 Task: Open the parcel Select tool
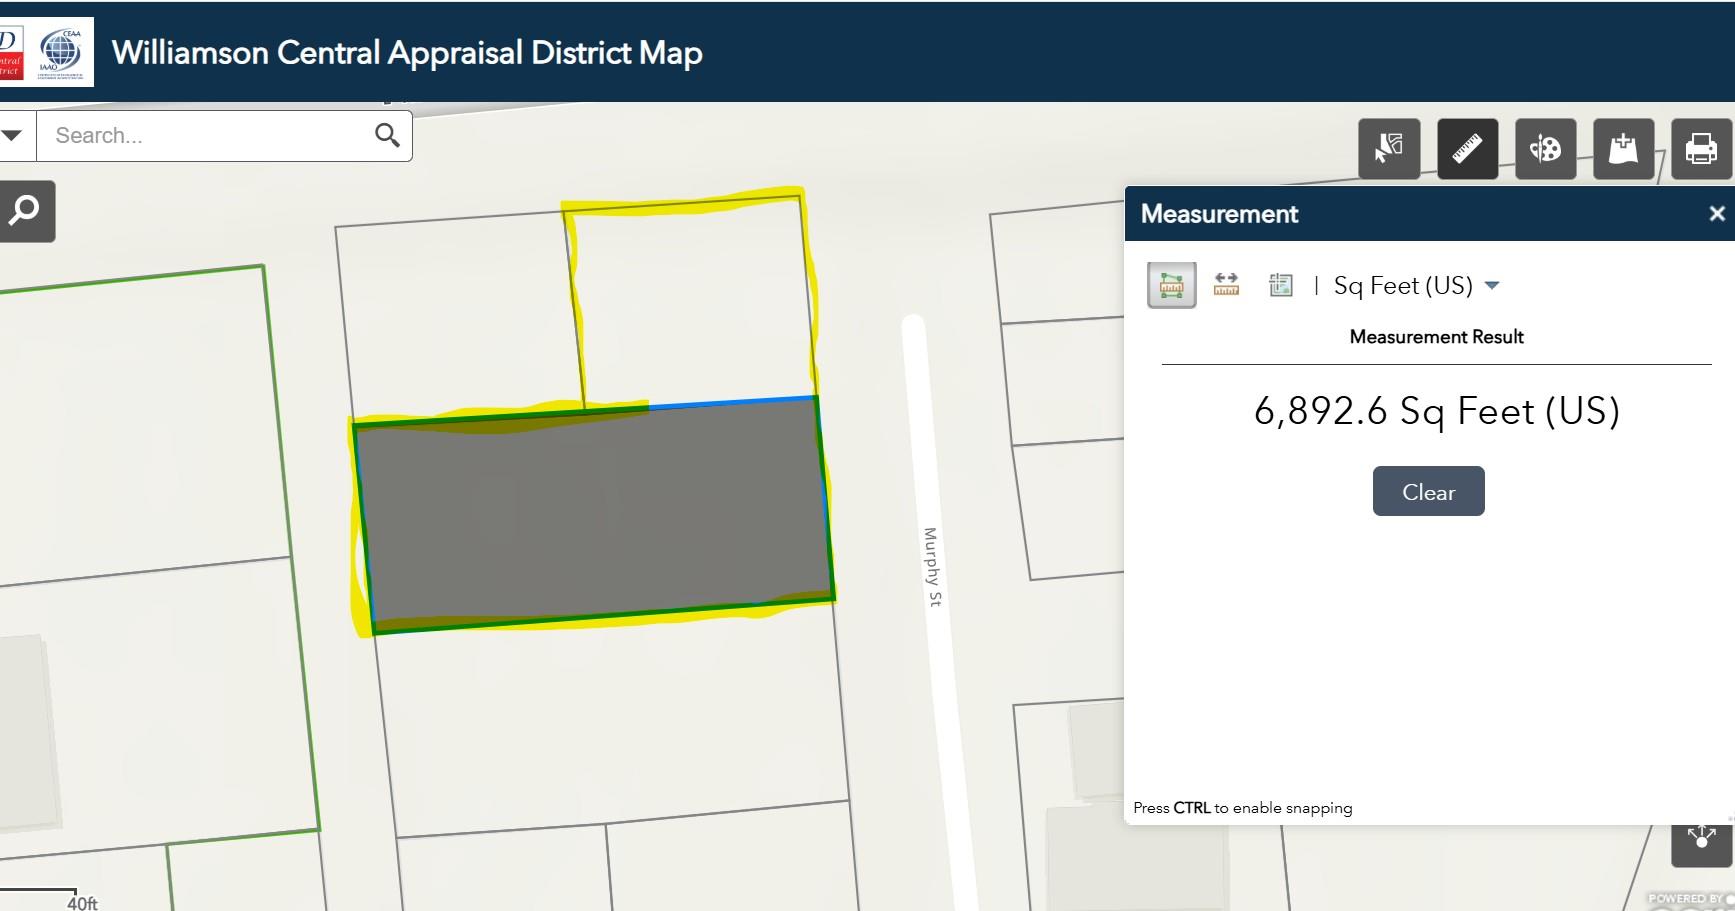coord(1389,149)
